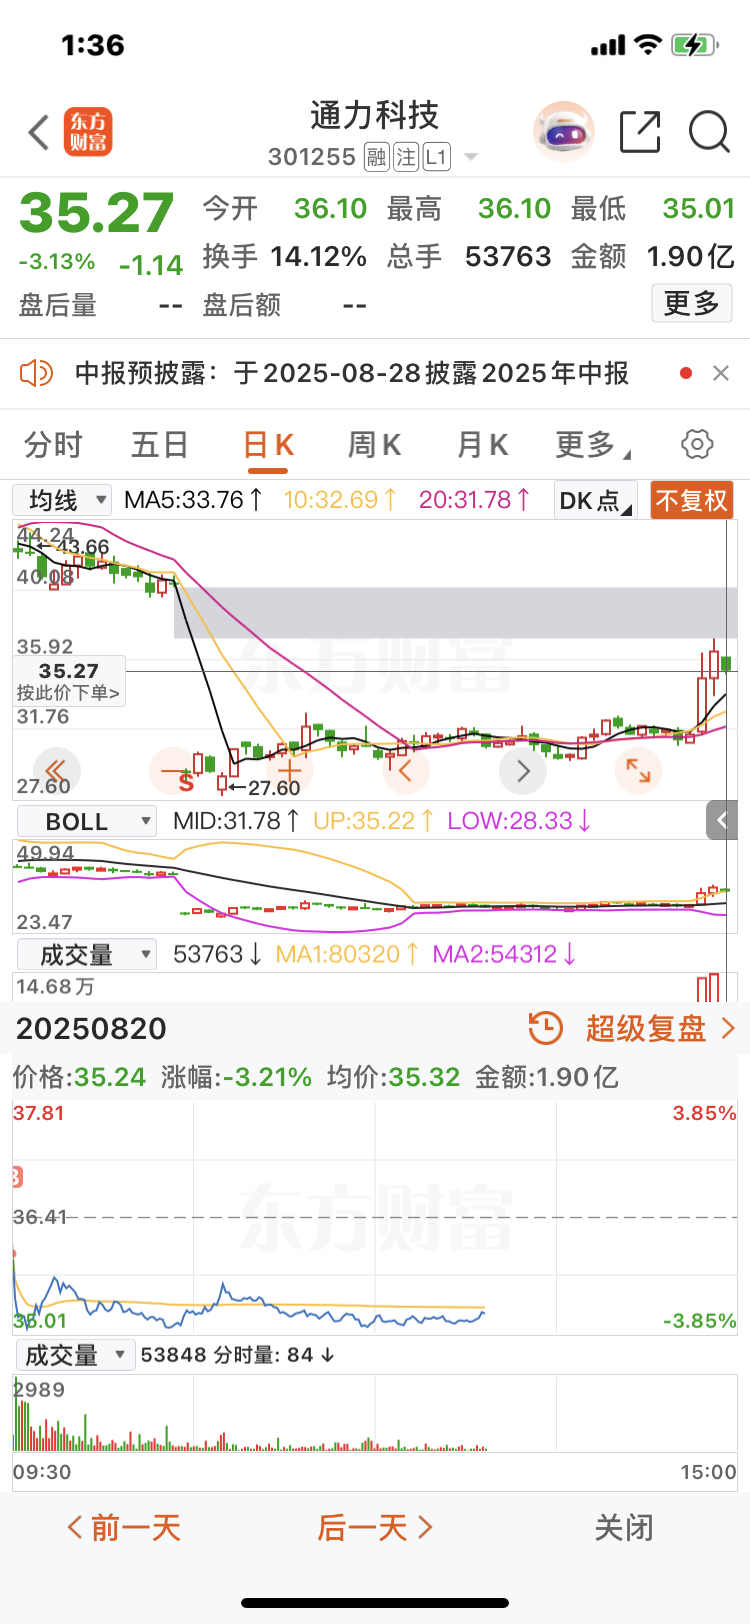Dismiss the 中报预披露 notice
This screenshot has height=1624, width=750.
720,373
